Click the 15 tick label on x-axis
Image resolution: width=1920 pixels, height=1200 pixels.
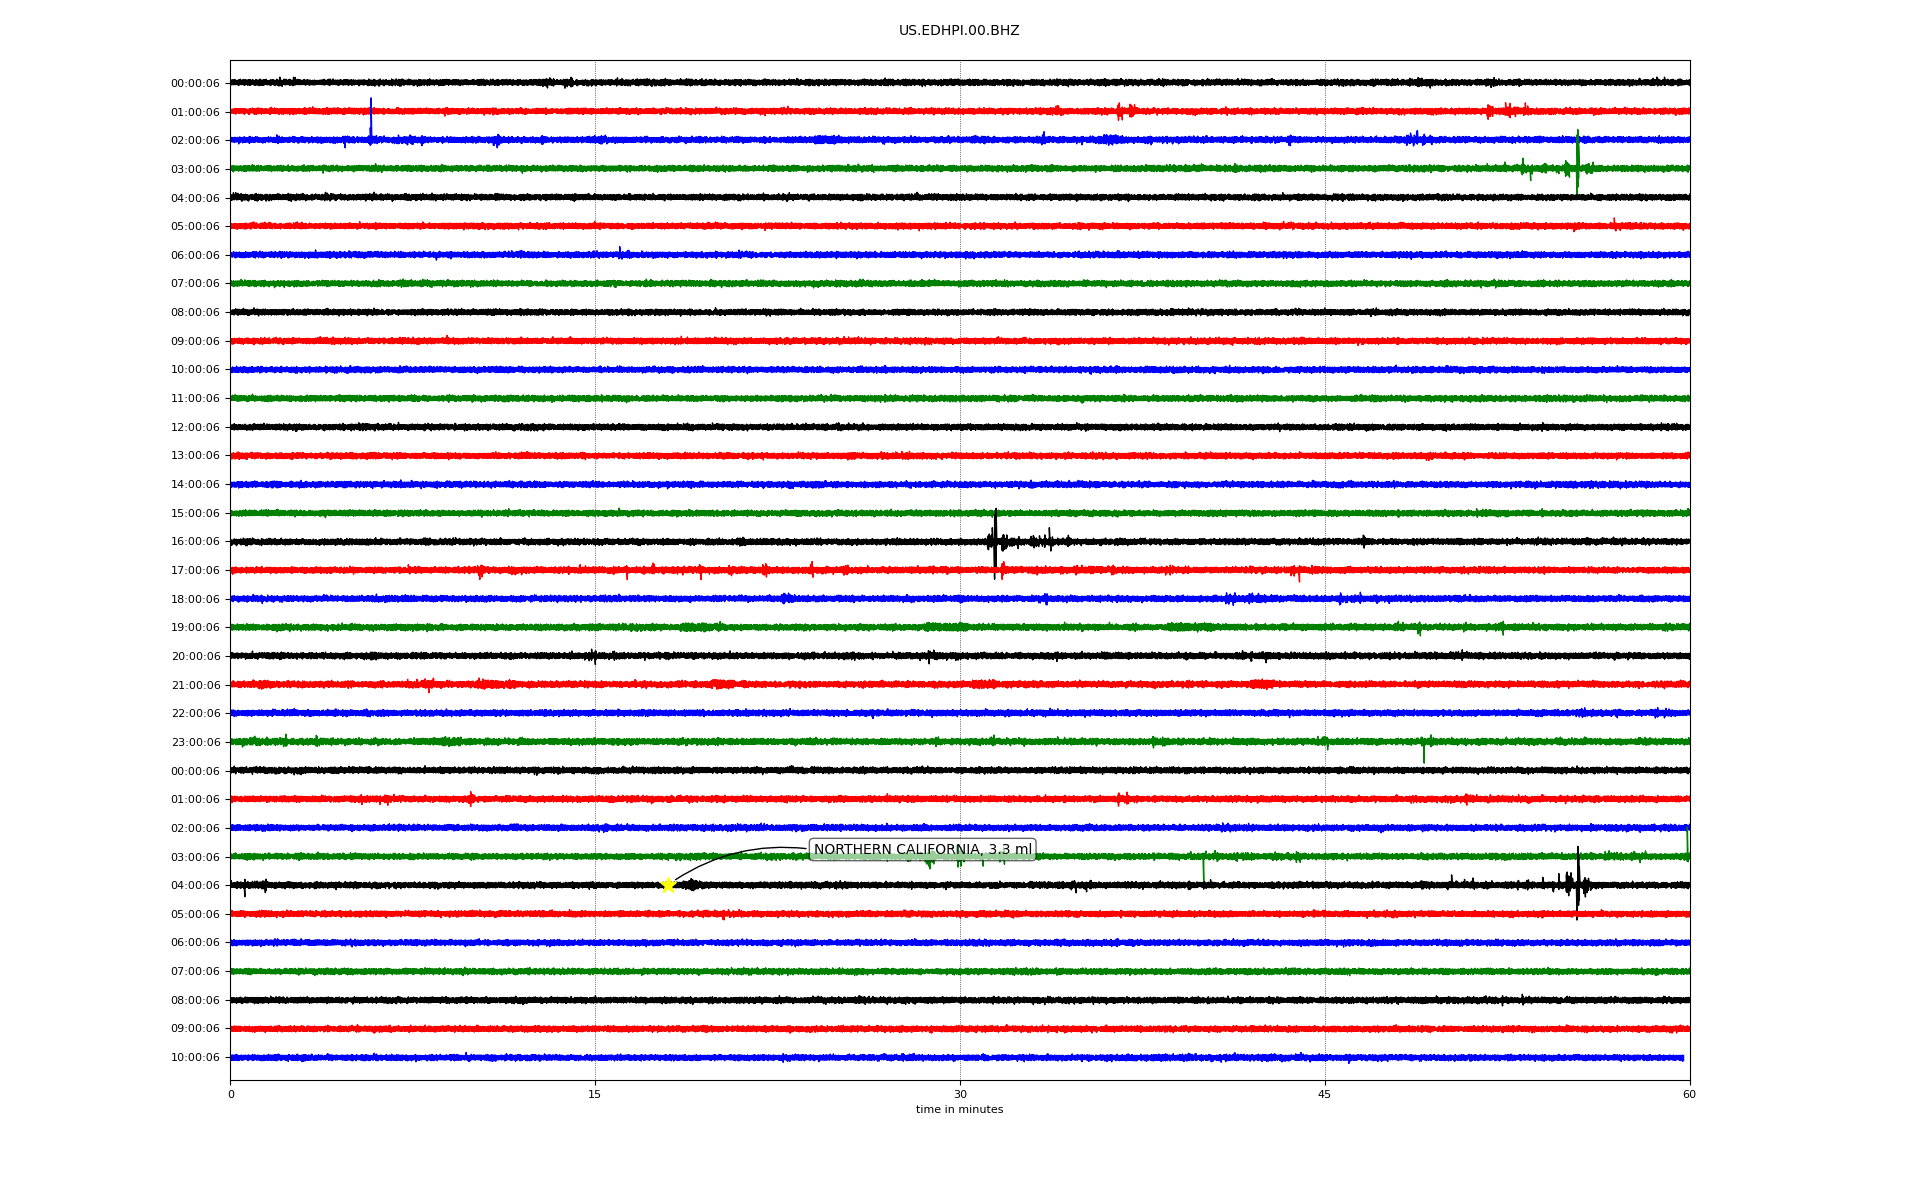pyautogui.click(x=595, y=1094)
